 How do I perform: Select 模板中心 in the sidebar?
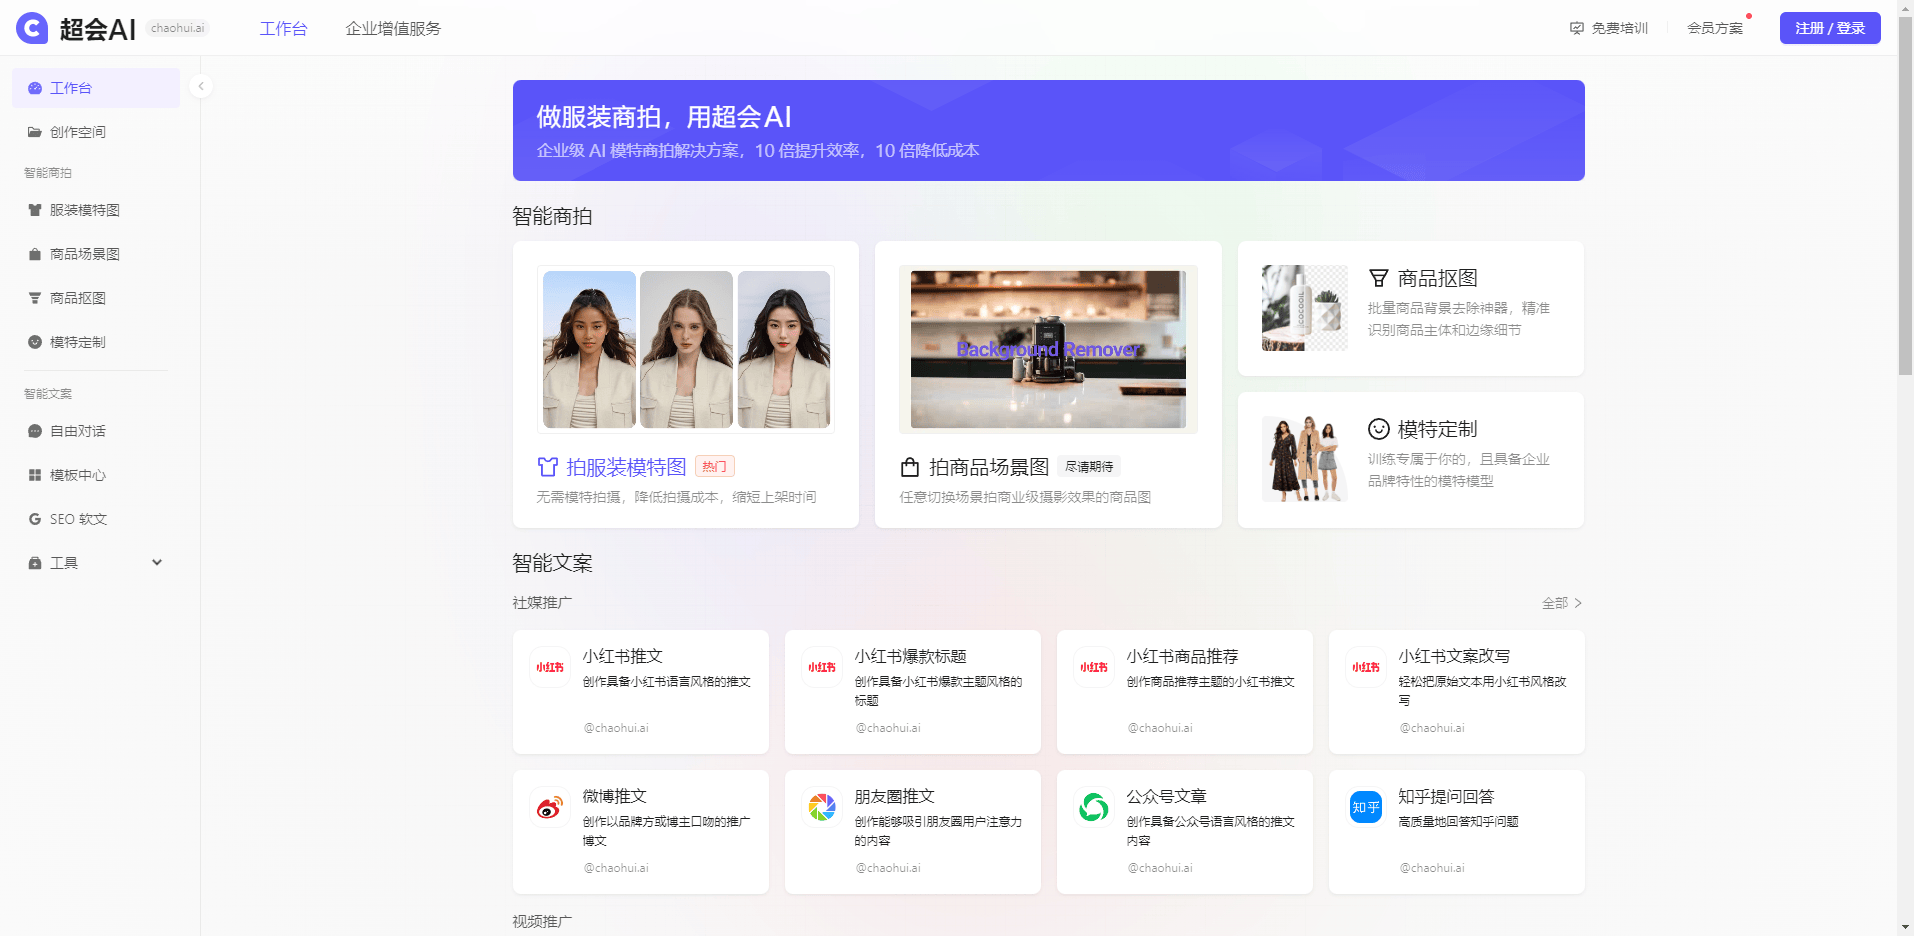[78, 475]
